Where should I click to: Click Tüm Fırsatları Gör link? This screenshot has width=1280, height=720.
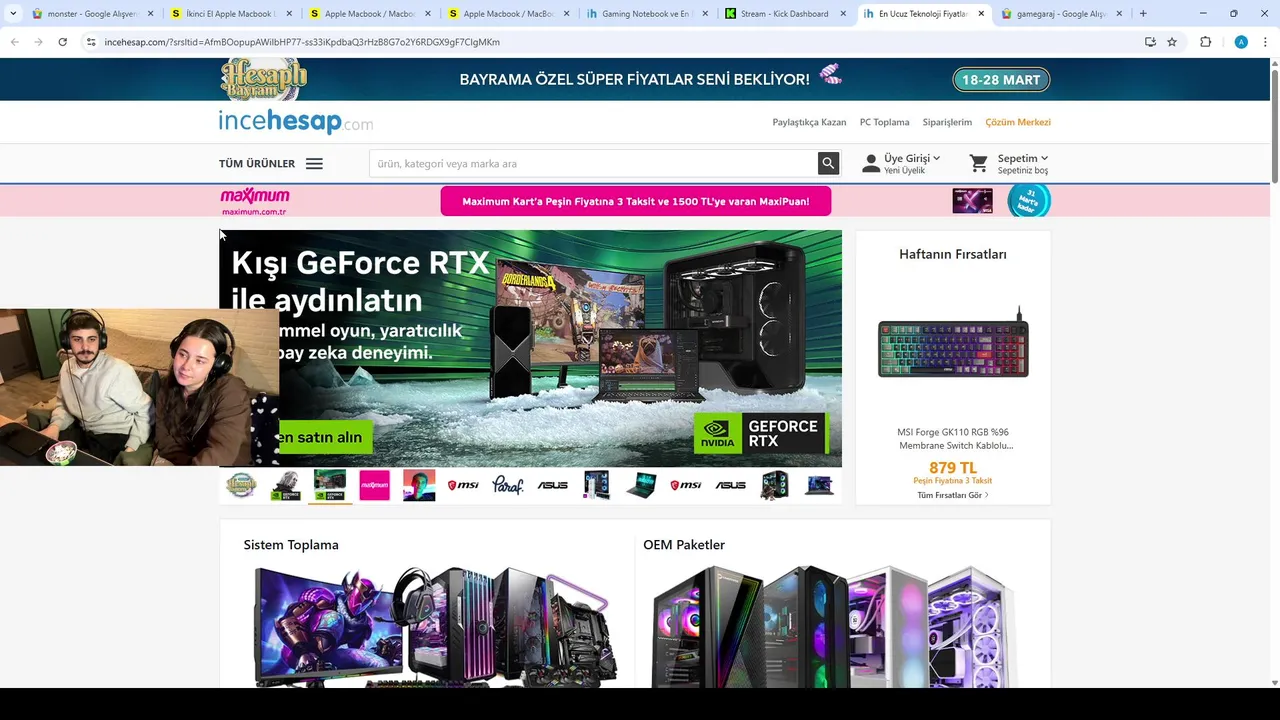(x=952, y=495)
